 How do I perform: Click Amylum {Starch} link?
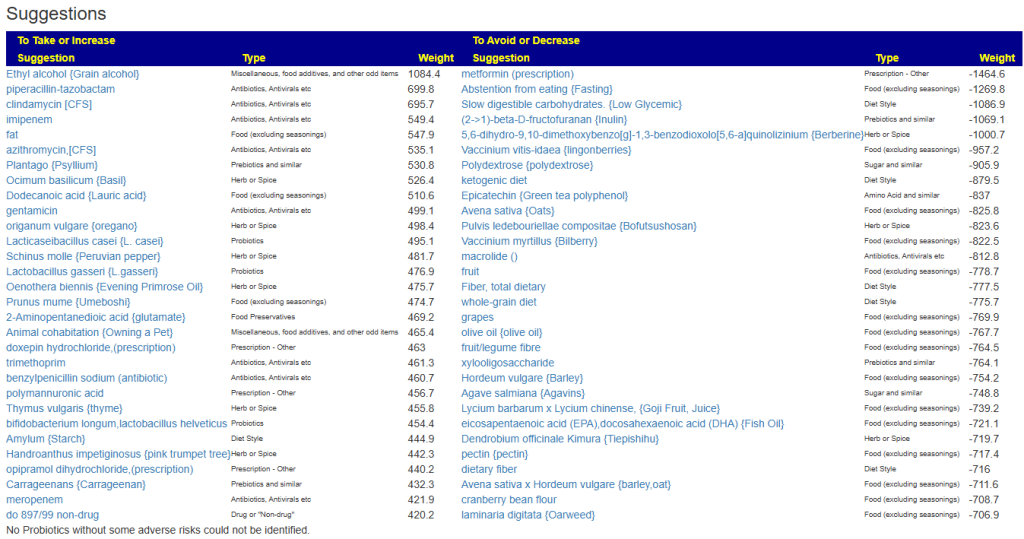click(46, 438)
